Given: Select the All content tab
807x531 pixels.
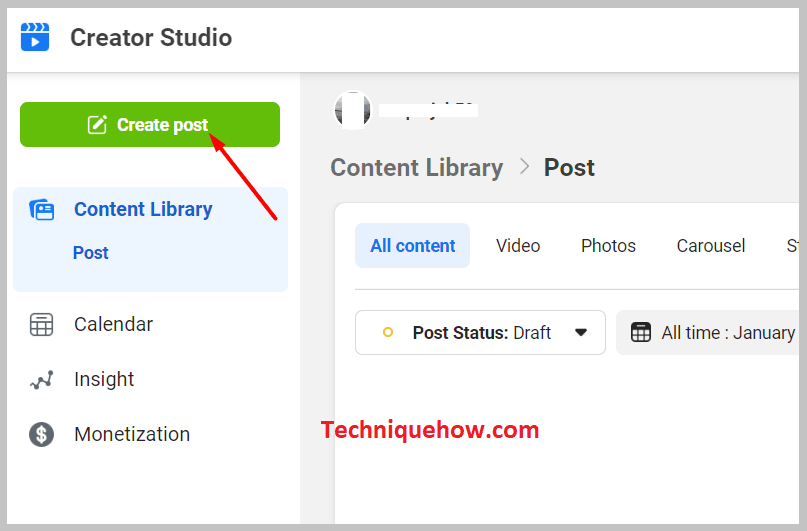Looking at the screenshot, I should click(x=413, y=245).
